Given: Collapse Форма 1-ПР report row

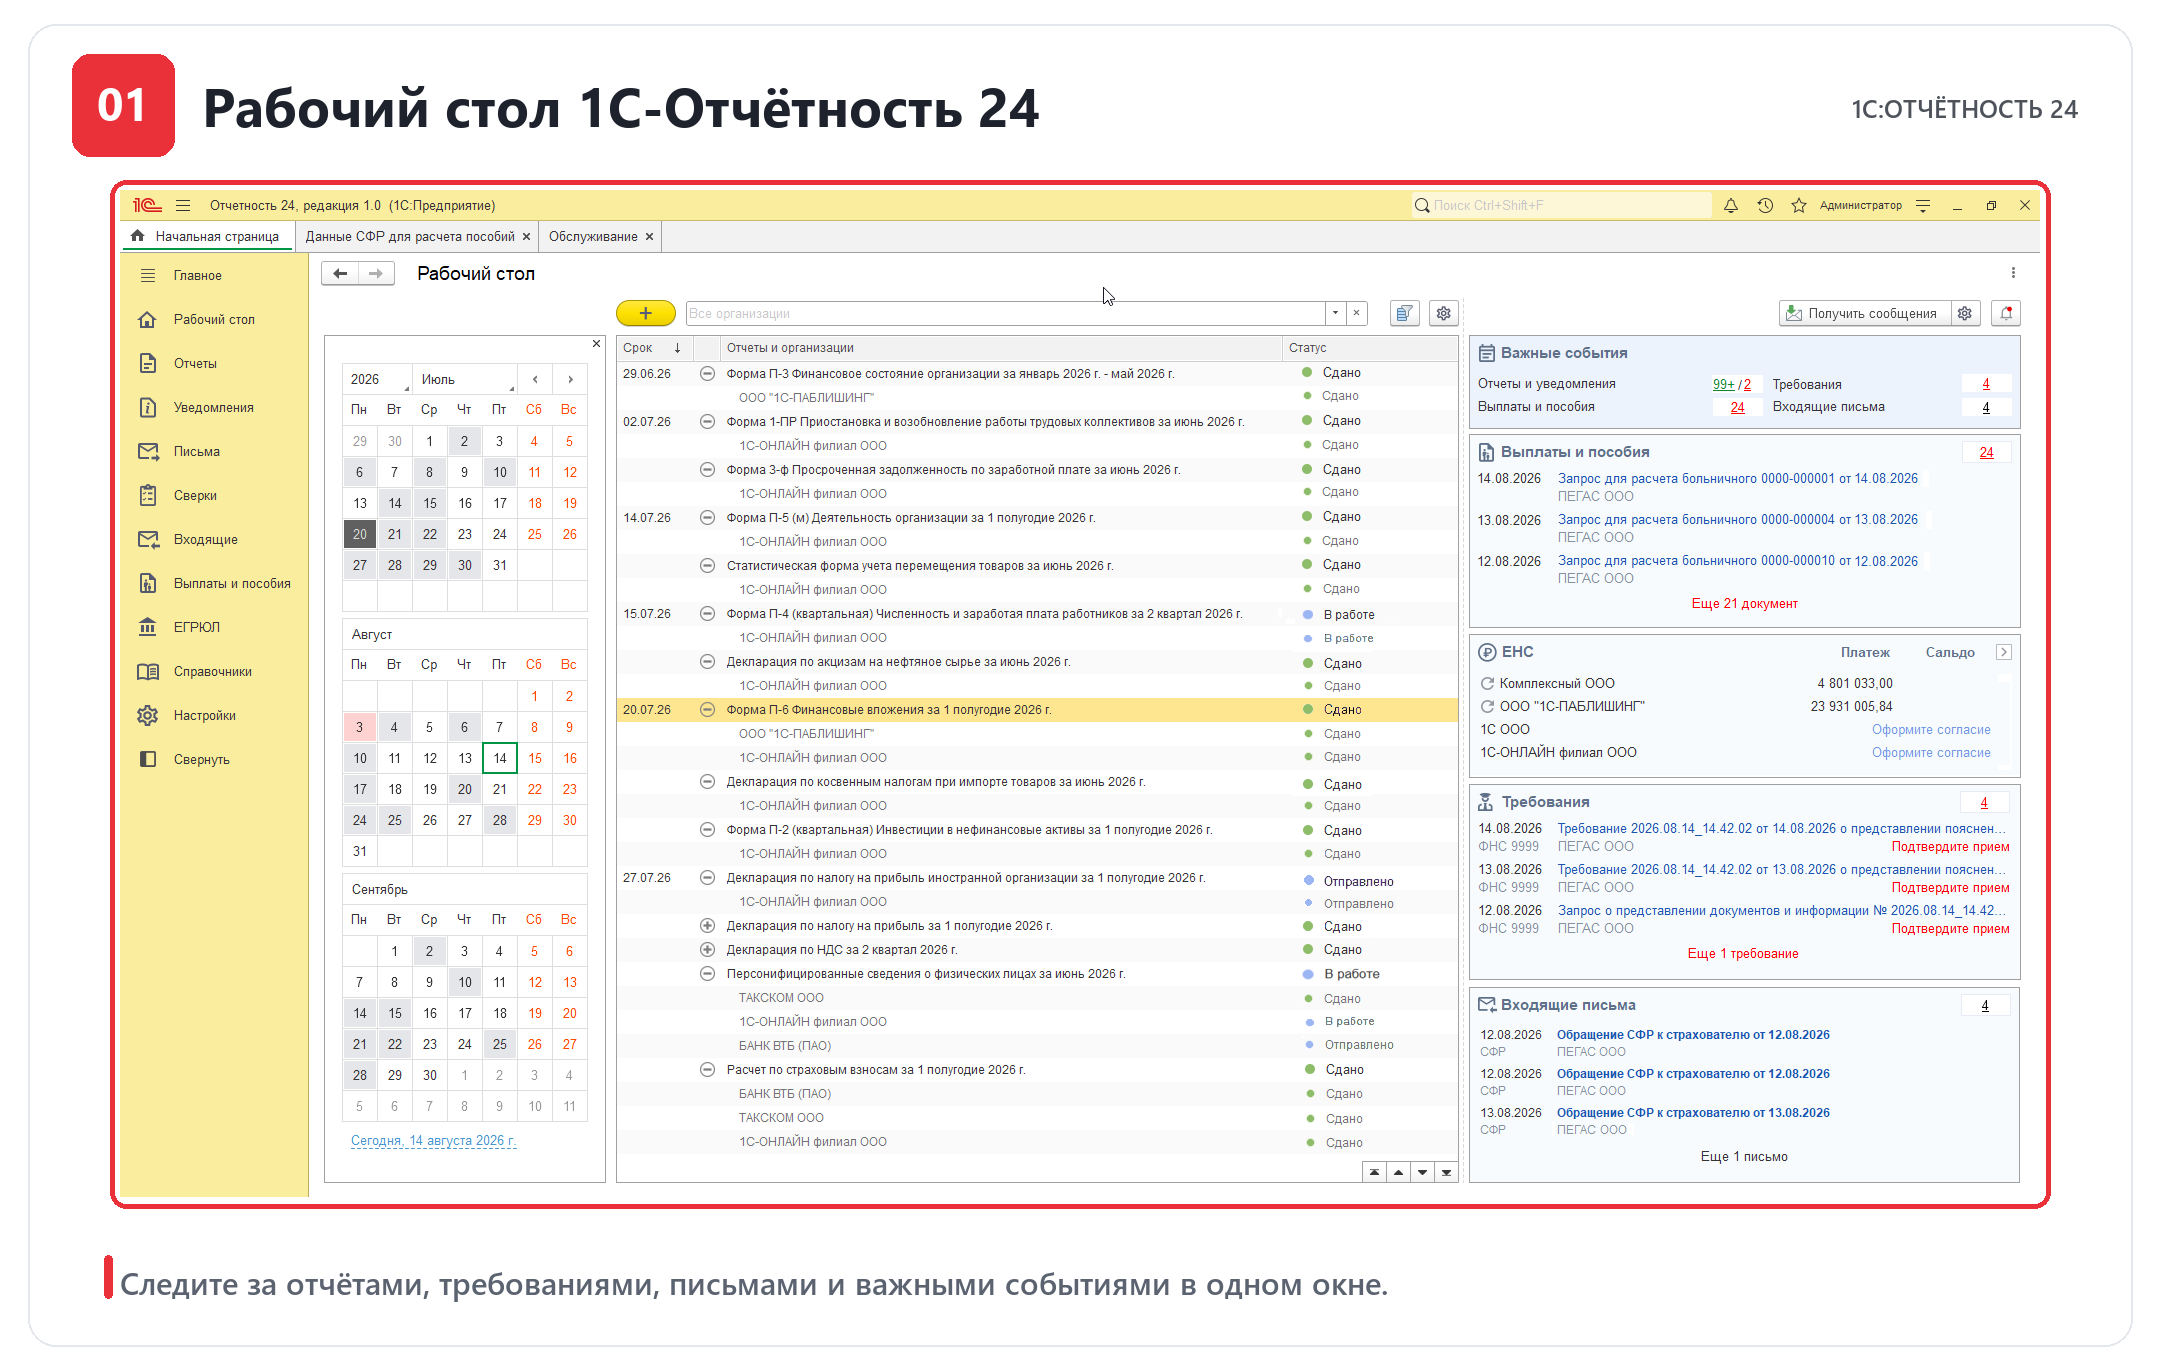Looking at the screenshot, I should click(707, 421).
